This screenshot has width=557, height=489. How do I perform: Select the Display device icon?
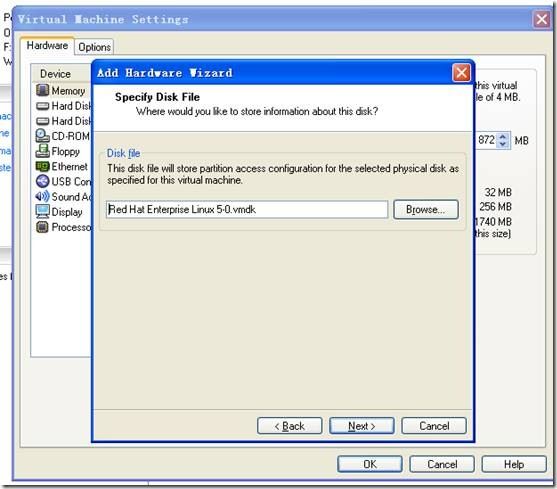[43, 212]
